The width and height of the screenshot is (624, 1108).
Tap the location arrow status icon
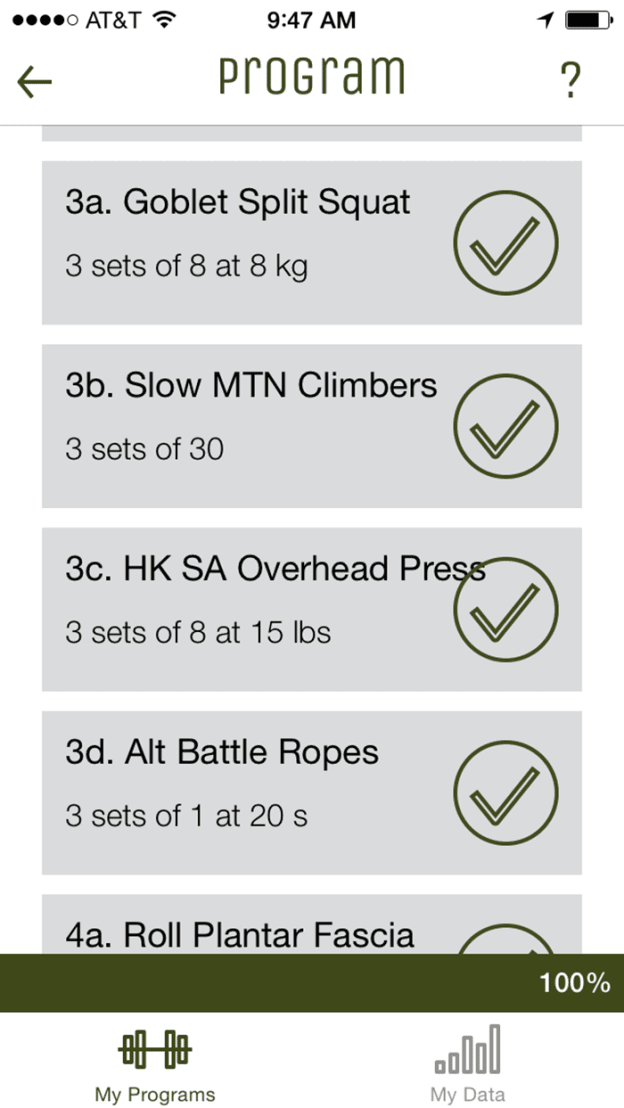click(545, 20)
